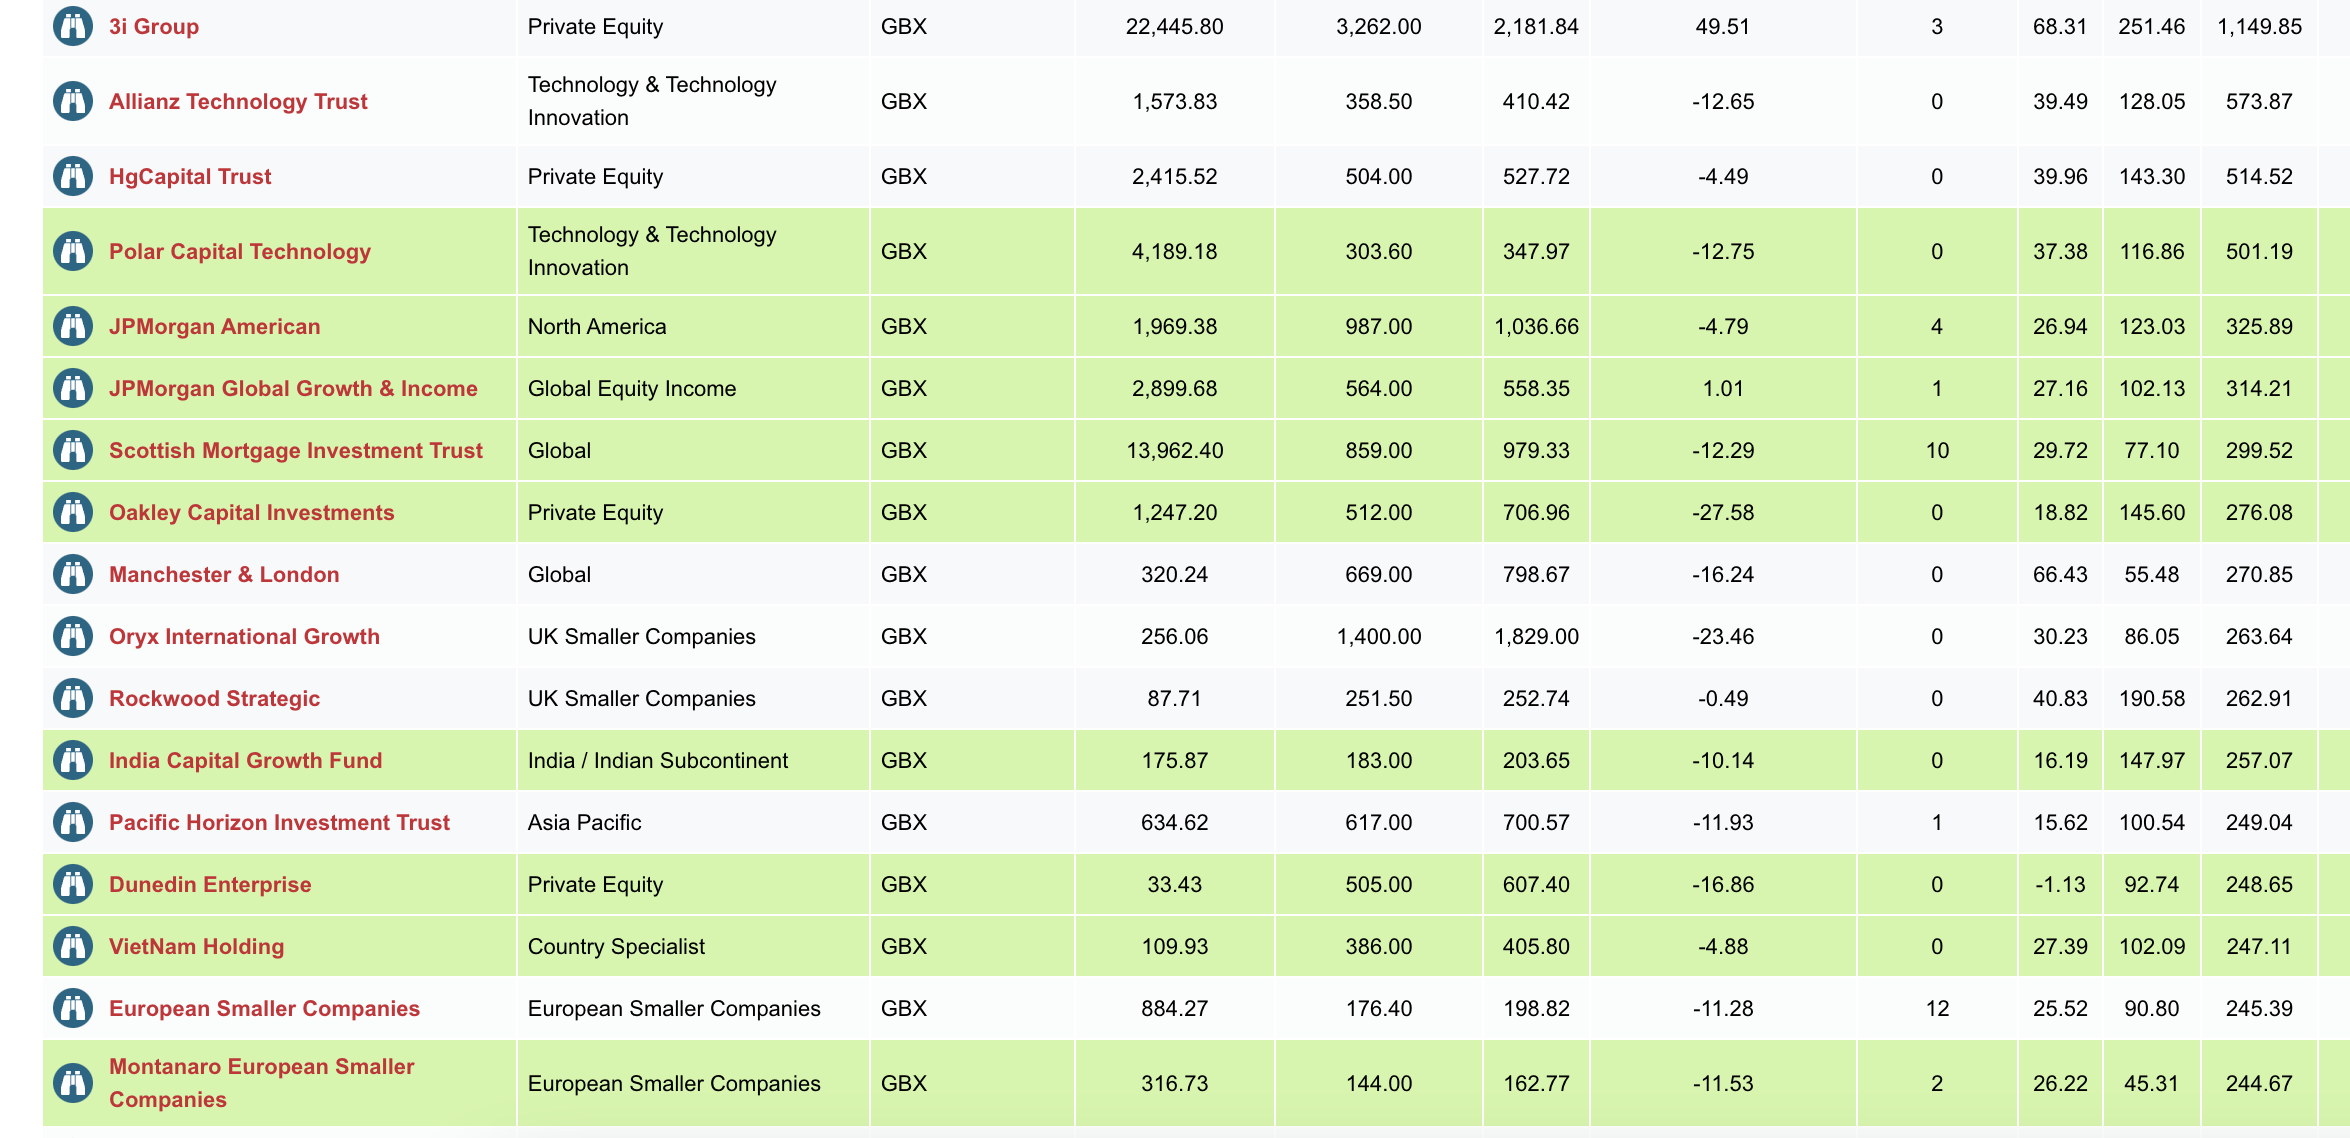
Task: Open Allianz Technology Trust link
Action: point(238,101)
